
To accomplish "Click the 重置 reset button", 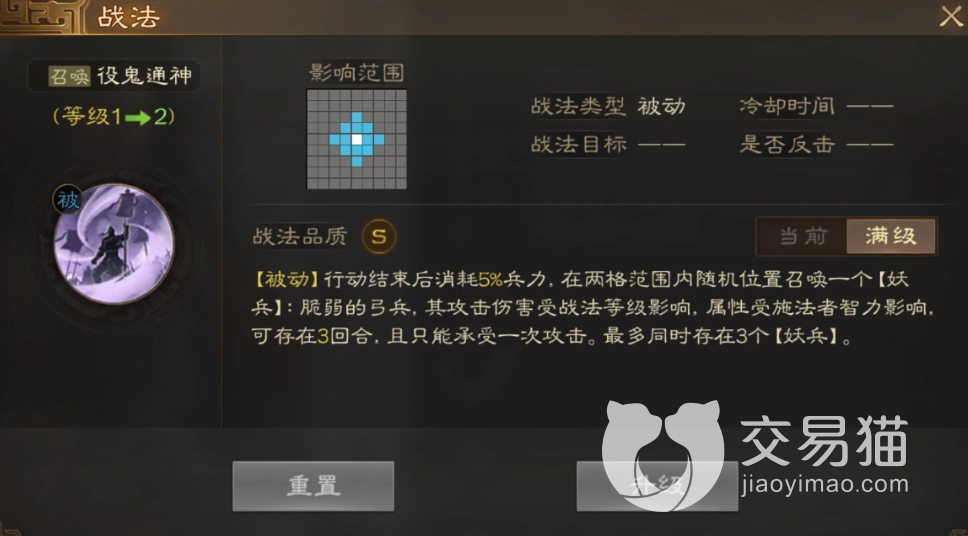I will pyautogui.click(x=313, y=486).
